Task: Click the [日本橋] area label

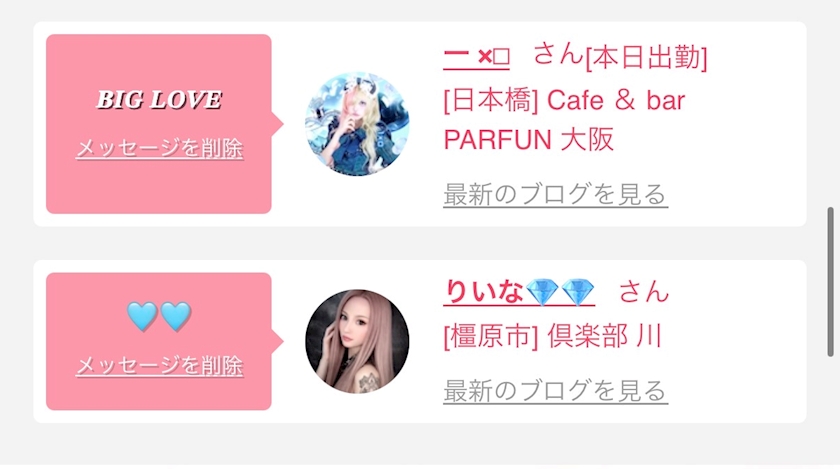Action: (491, 100)
